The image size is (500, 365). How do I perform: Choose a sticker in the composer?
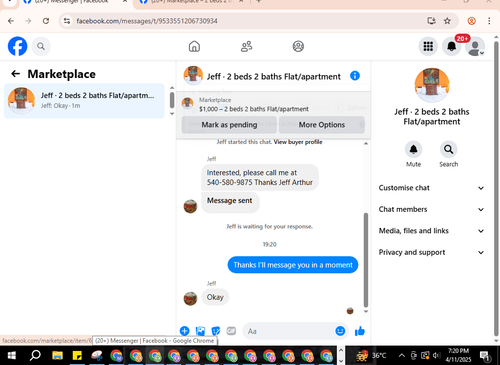point(216,331)
